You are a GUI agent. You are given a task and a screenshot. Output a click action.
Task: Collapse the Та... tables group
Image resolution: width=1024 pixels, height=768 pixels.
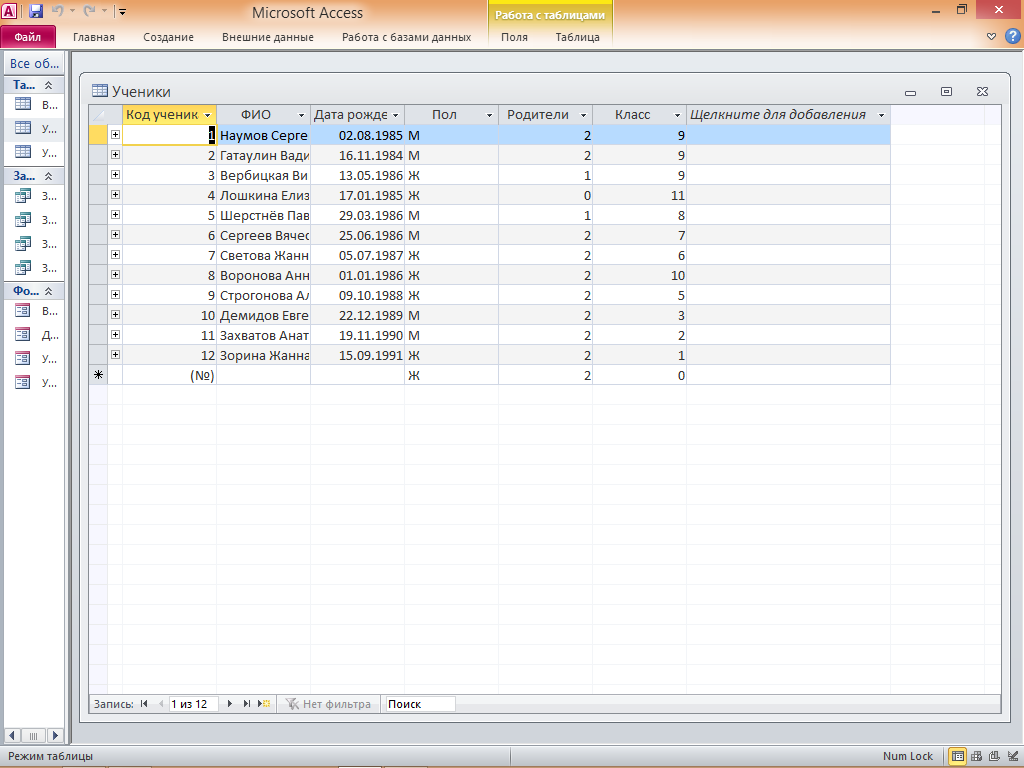click(x=48, y=85)
